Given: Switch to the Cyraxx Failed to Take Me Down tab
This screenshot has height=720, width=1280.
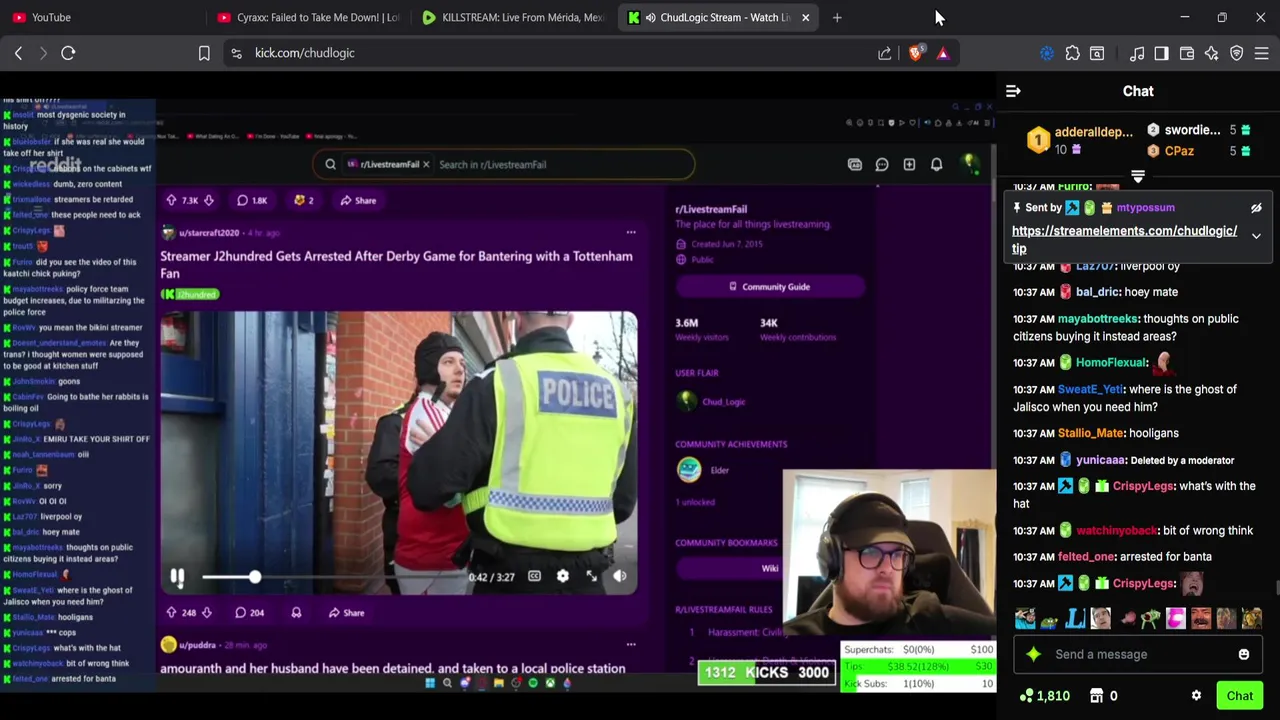Looking at the screenshot, I should (308, 17).
